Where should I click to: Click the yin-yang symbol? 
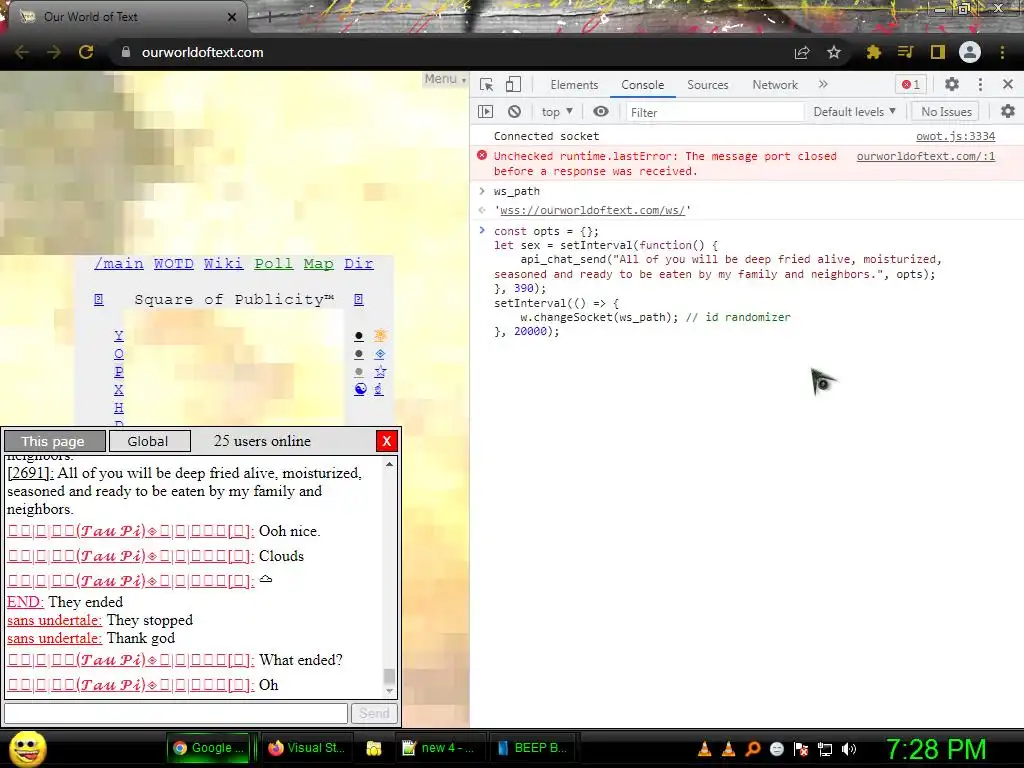(360, 389)
